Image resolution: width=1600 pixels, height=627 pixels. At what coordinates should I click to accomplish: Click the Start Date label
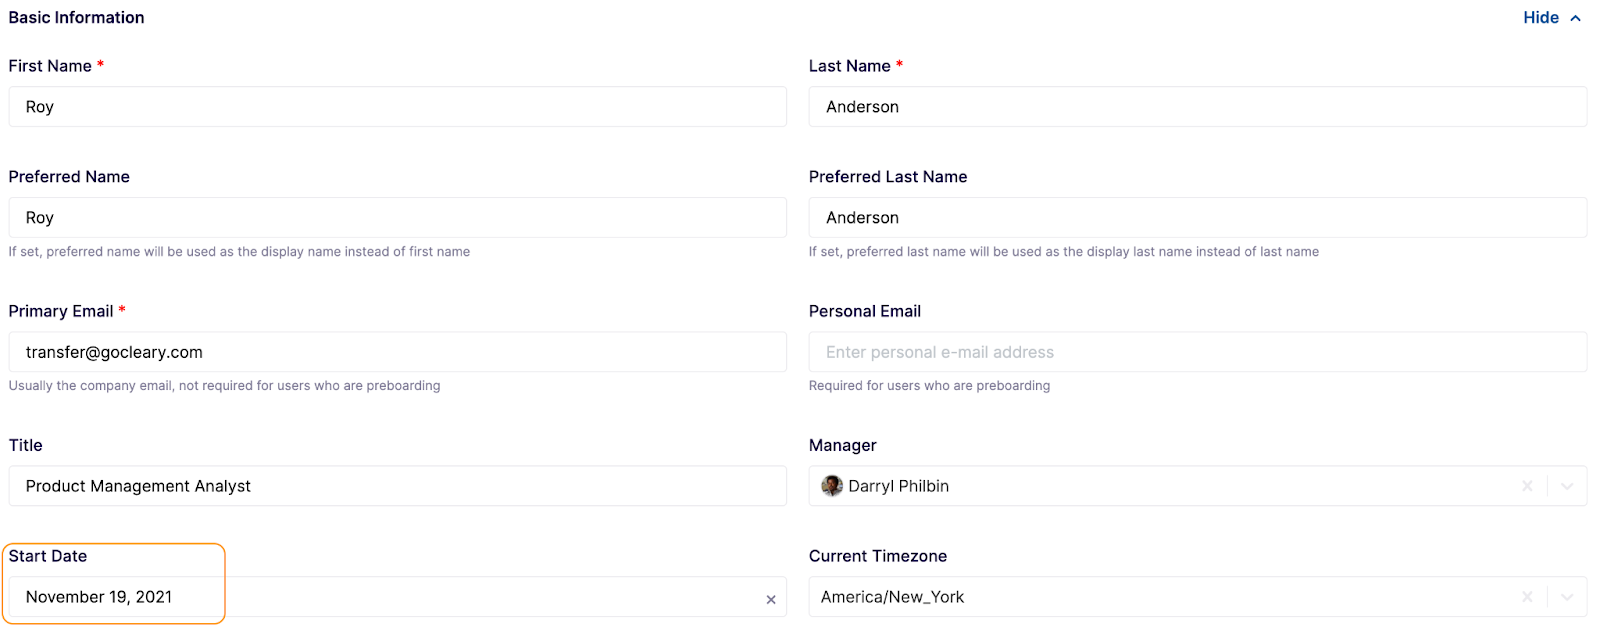(48, 556)
